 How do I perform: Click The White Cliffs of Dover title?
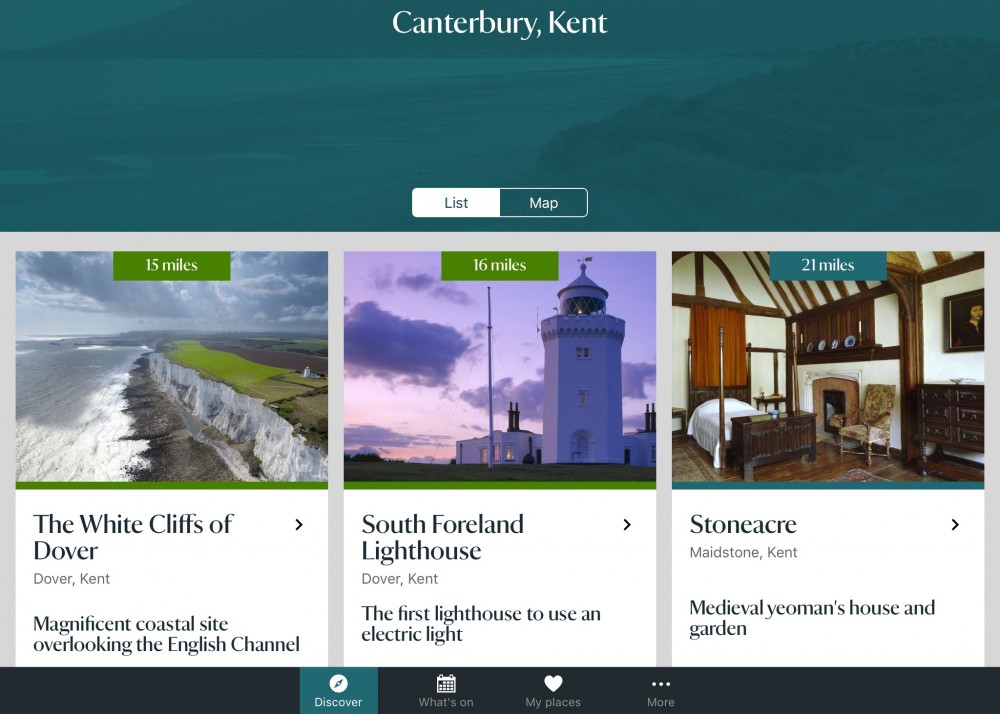point(133,537)
